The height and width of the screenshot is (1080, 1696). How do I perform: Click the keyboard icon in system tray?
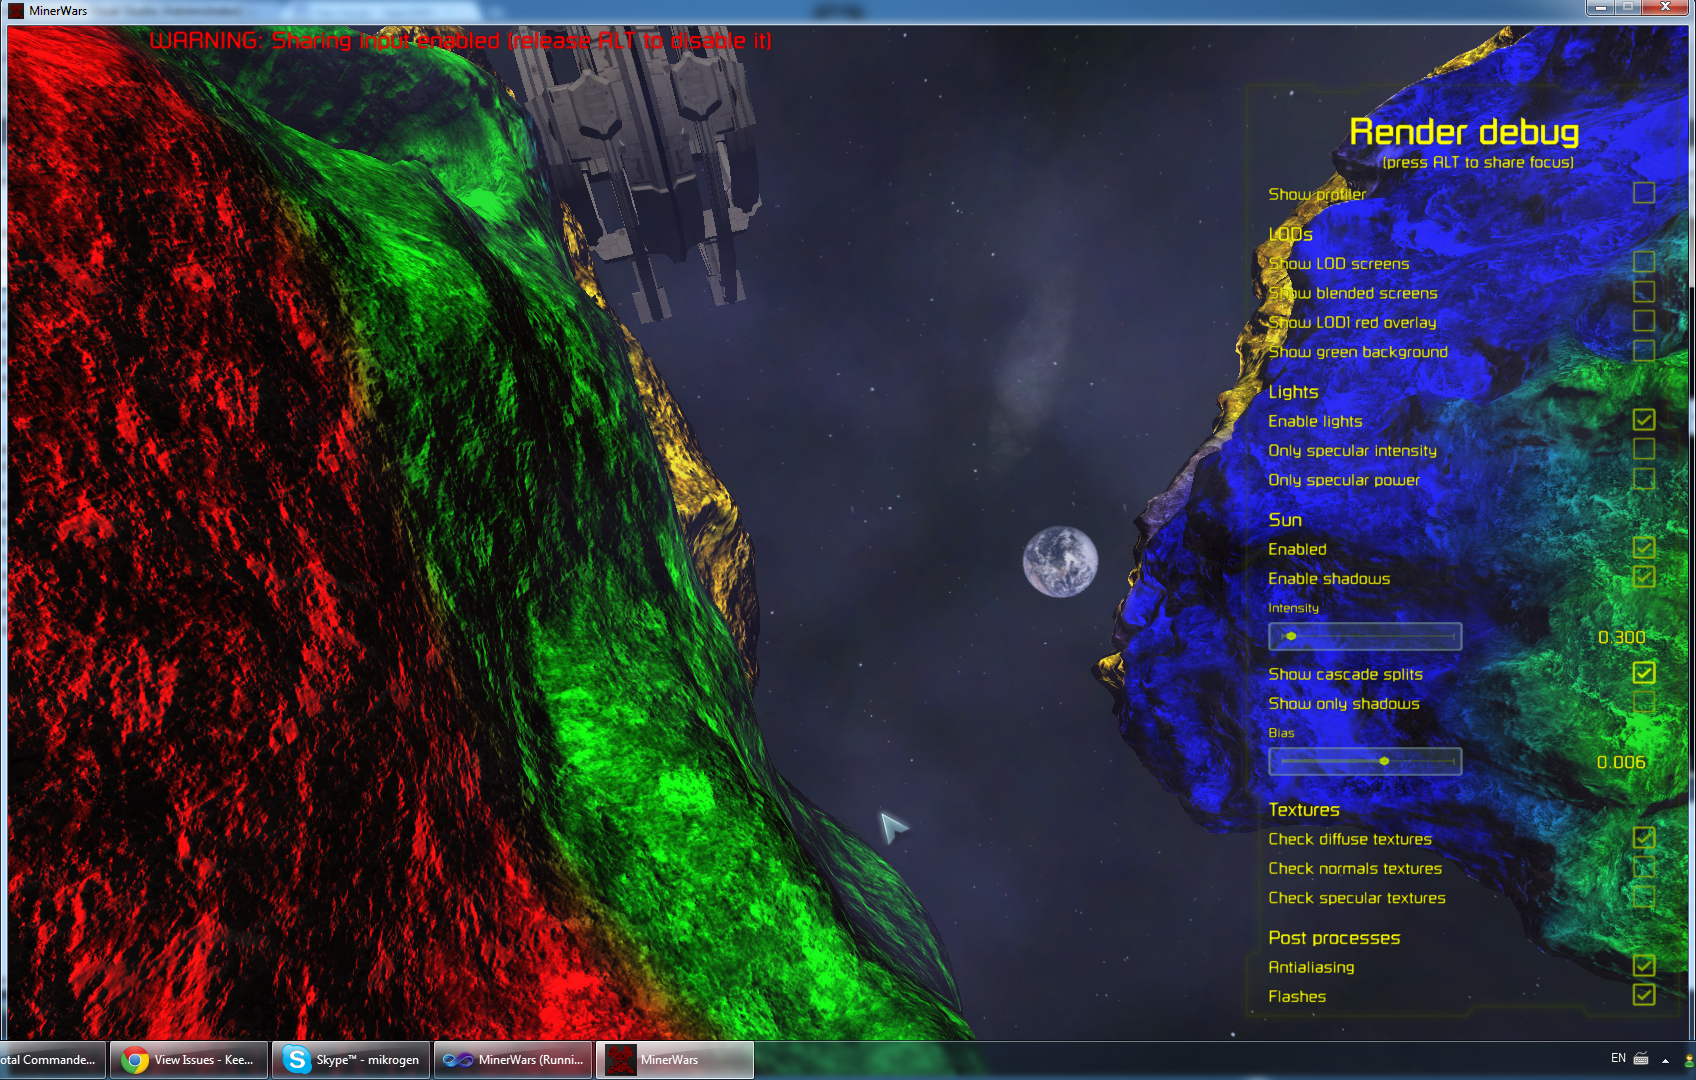(1641, 1058)
